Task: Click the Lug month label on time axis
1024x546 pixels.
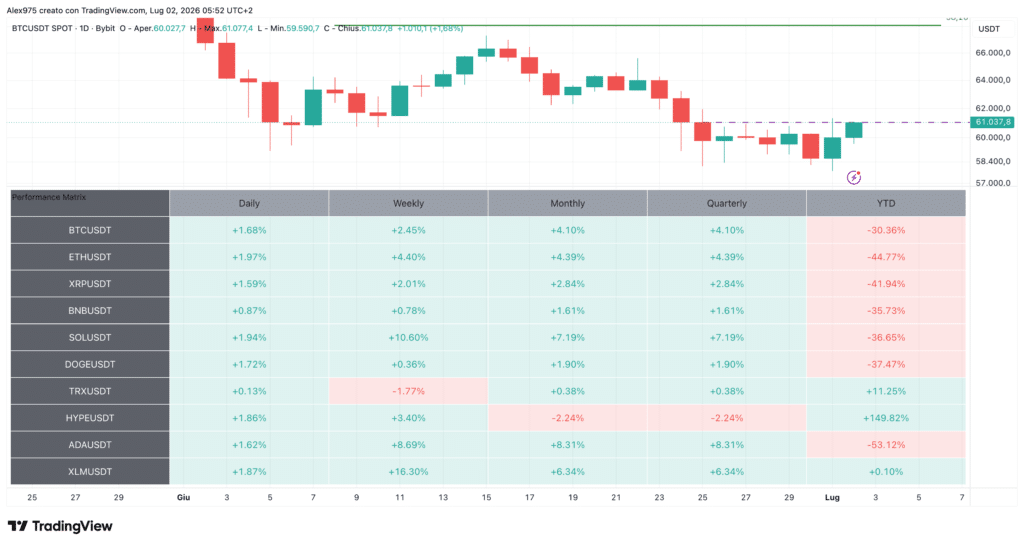Action: pyautogui.click(x=832, y=497)
